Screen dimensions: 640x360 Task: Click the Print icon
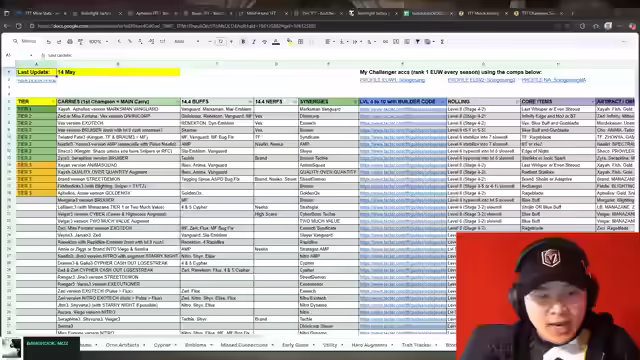[70, 42]
